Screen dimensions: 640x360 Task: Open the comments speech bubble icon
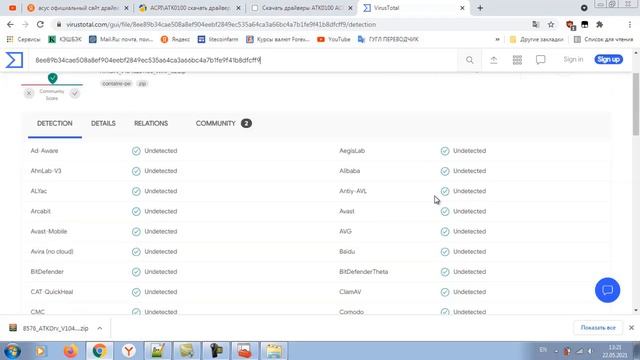click(540, 60)
